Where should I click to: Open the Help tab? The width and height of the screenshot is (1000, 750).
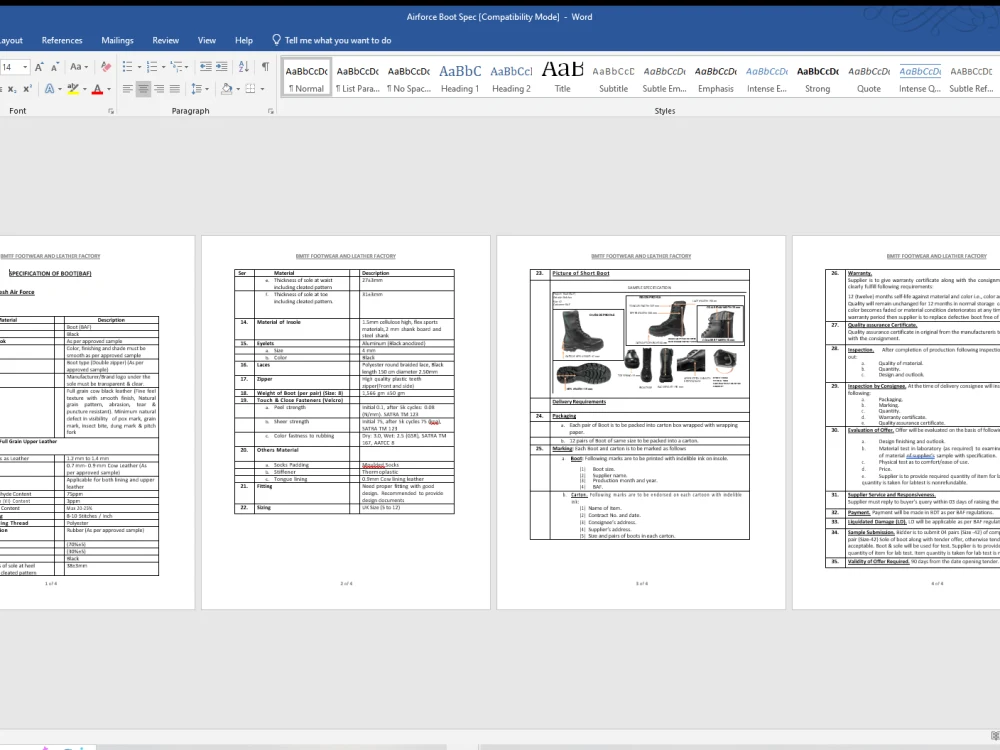pos(244,40)
